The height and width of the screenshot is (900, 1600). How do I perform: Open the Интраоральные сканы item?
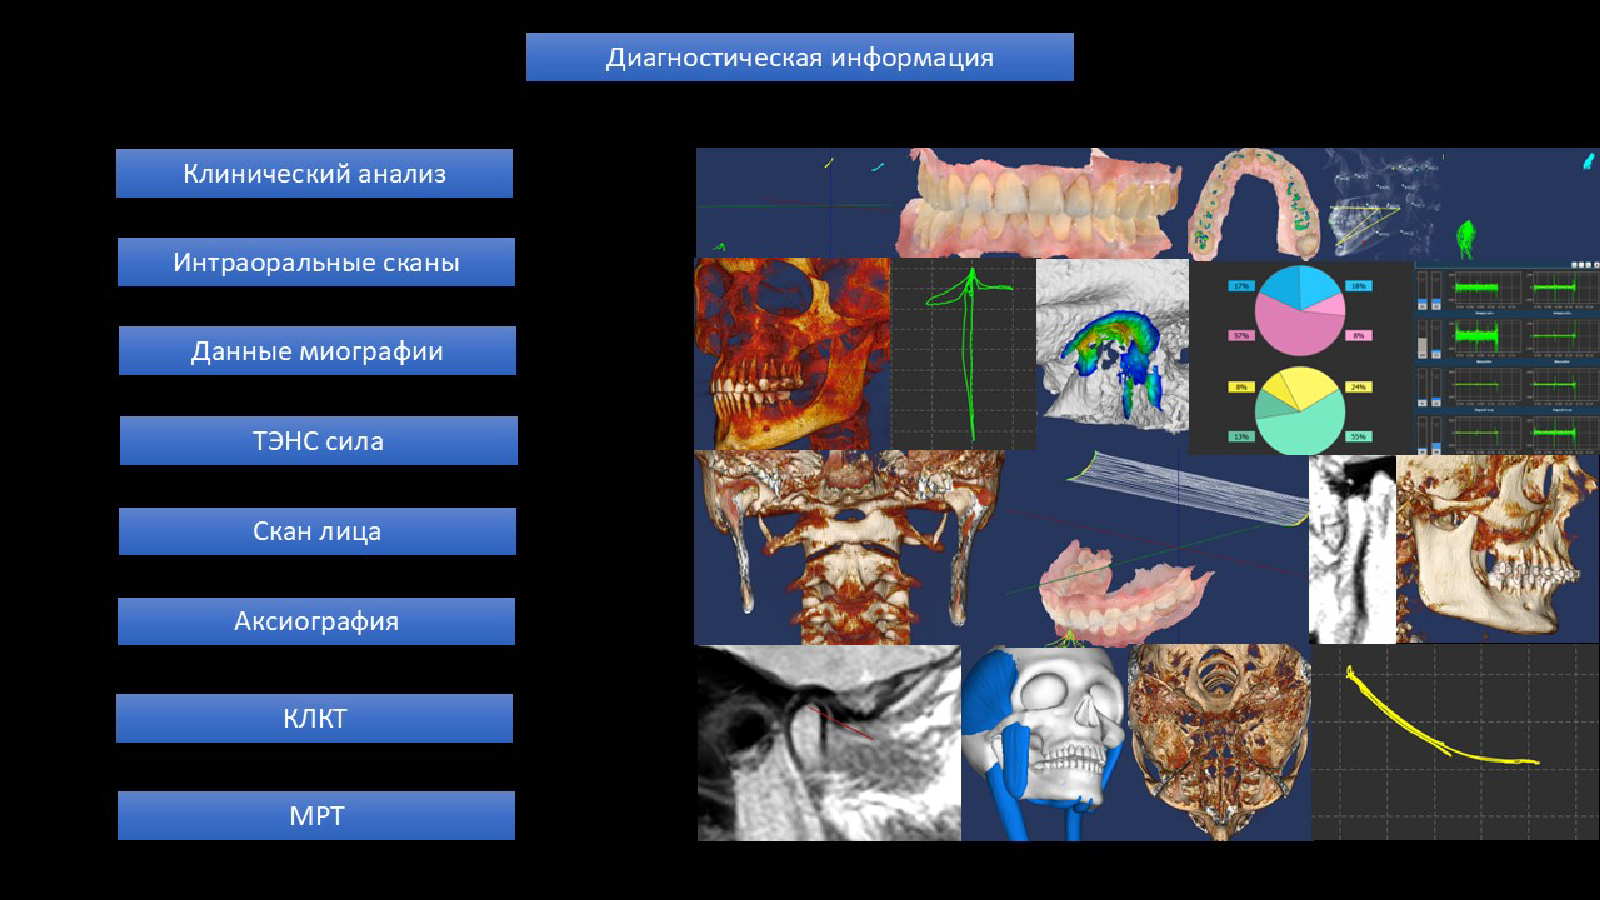[x=316, y=262]
